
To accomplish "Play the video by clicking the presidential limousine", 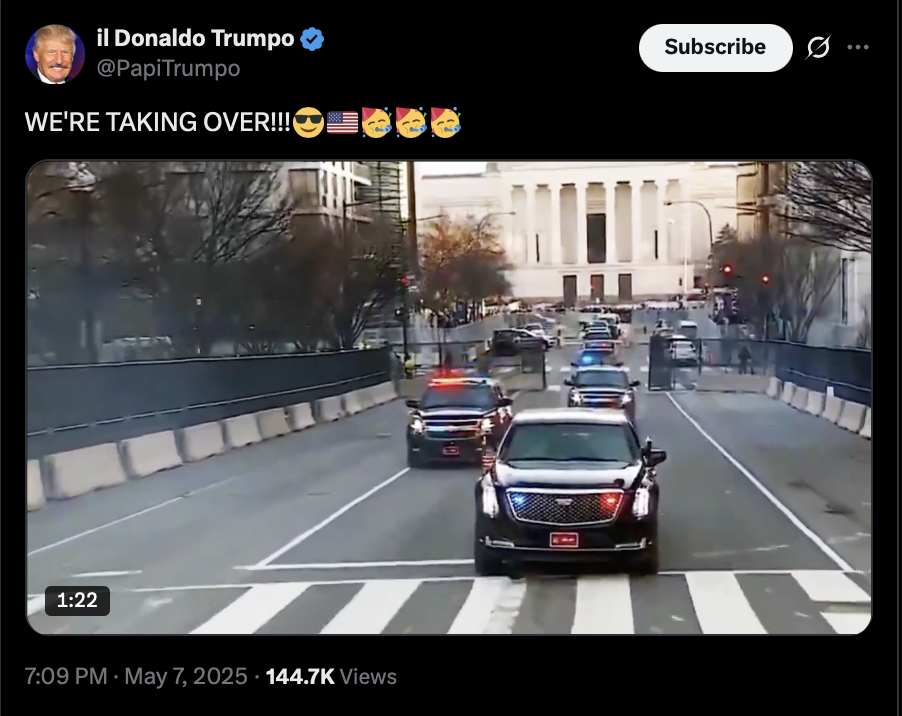I will coord(568,491).
